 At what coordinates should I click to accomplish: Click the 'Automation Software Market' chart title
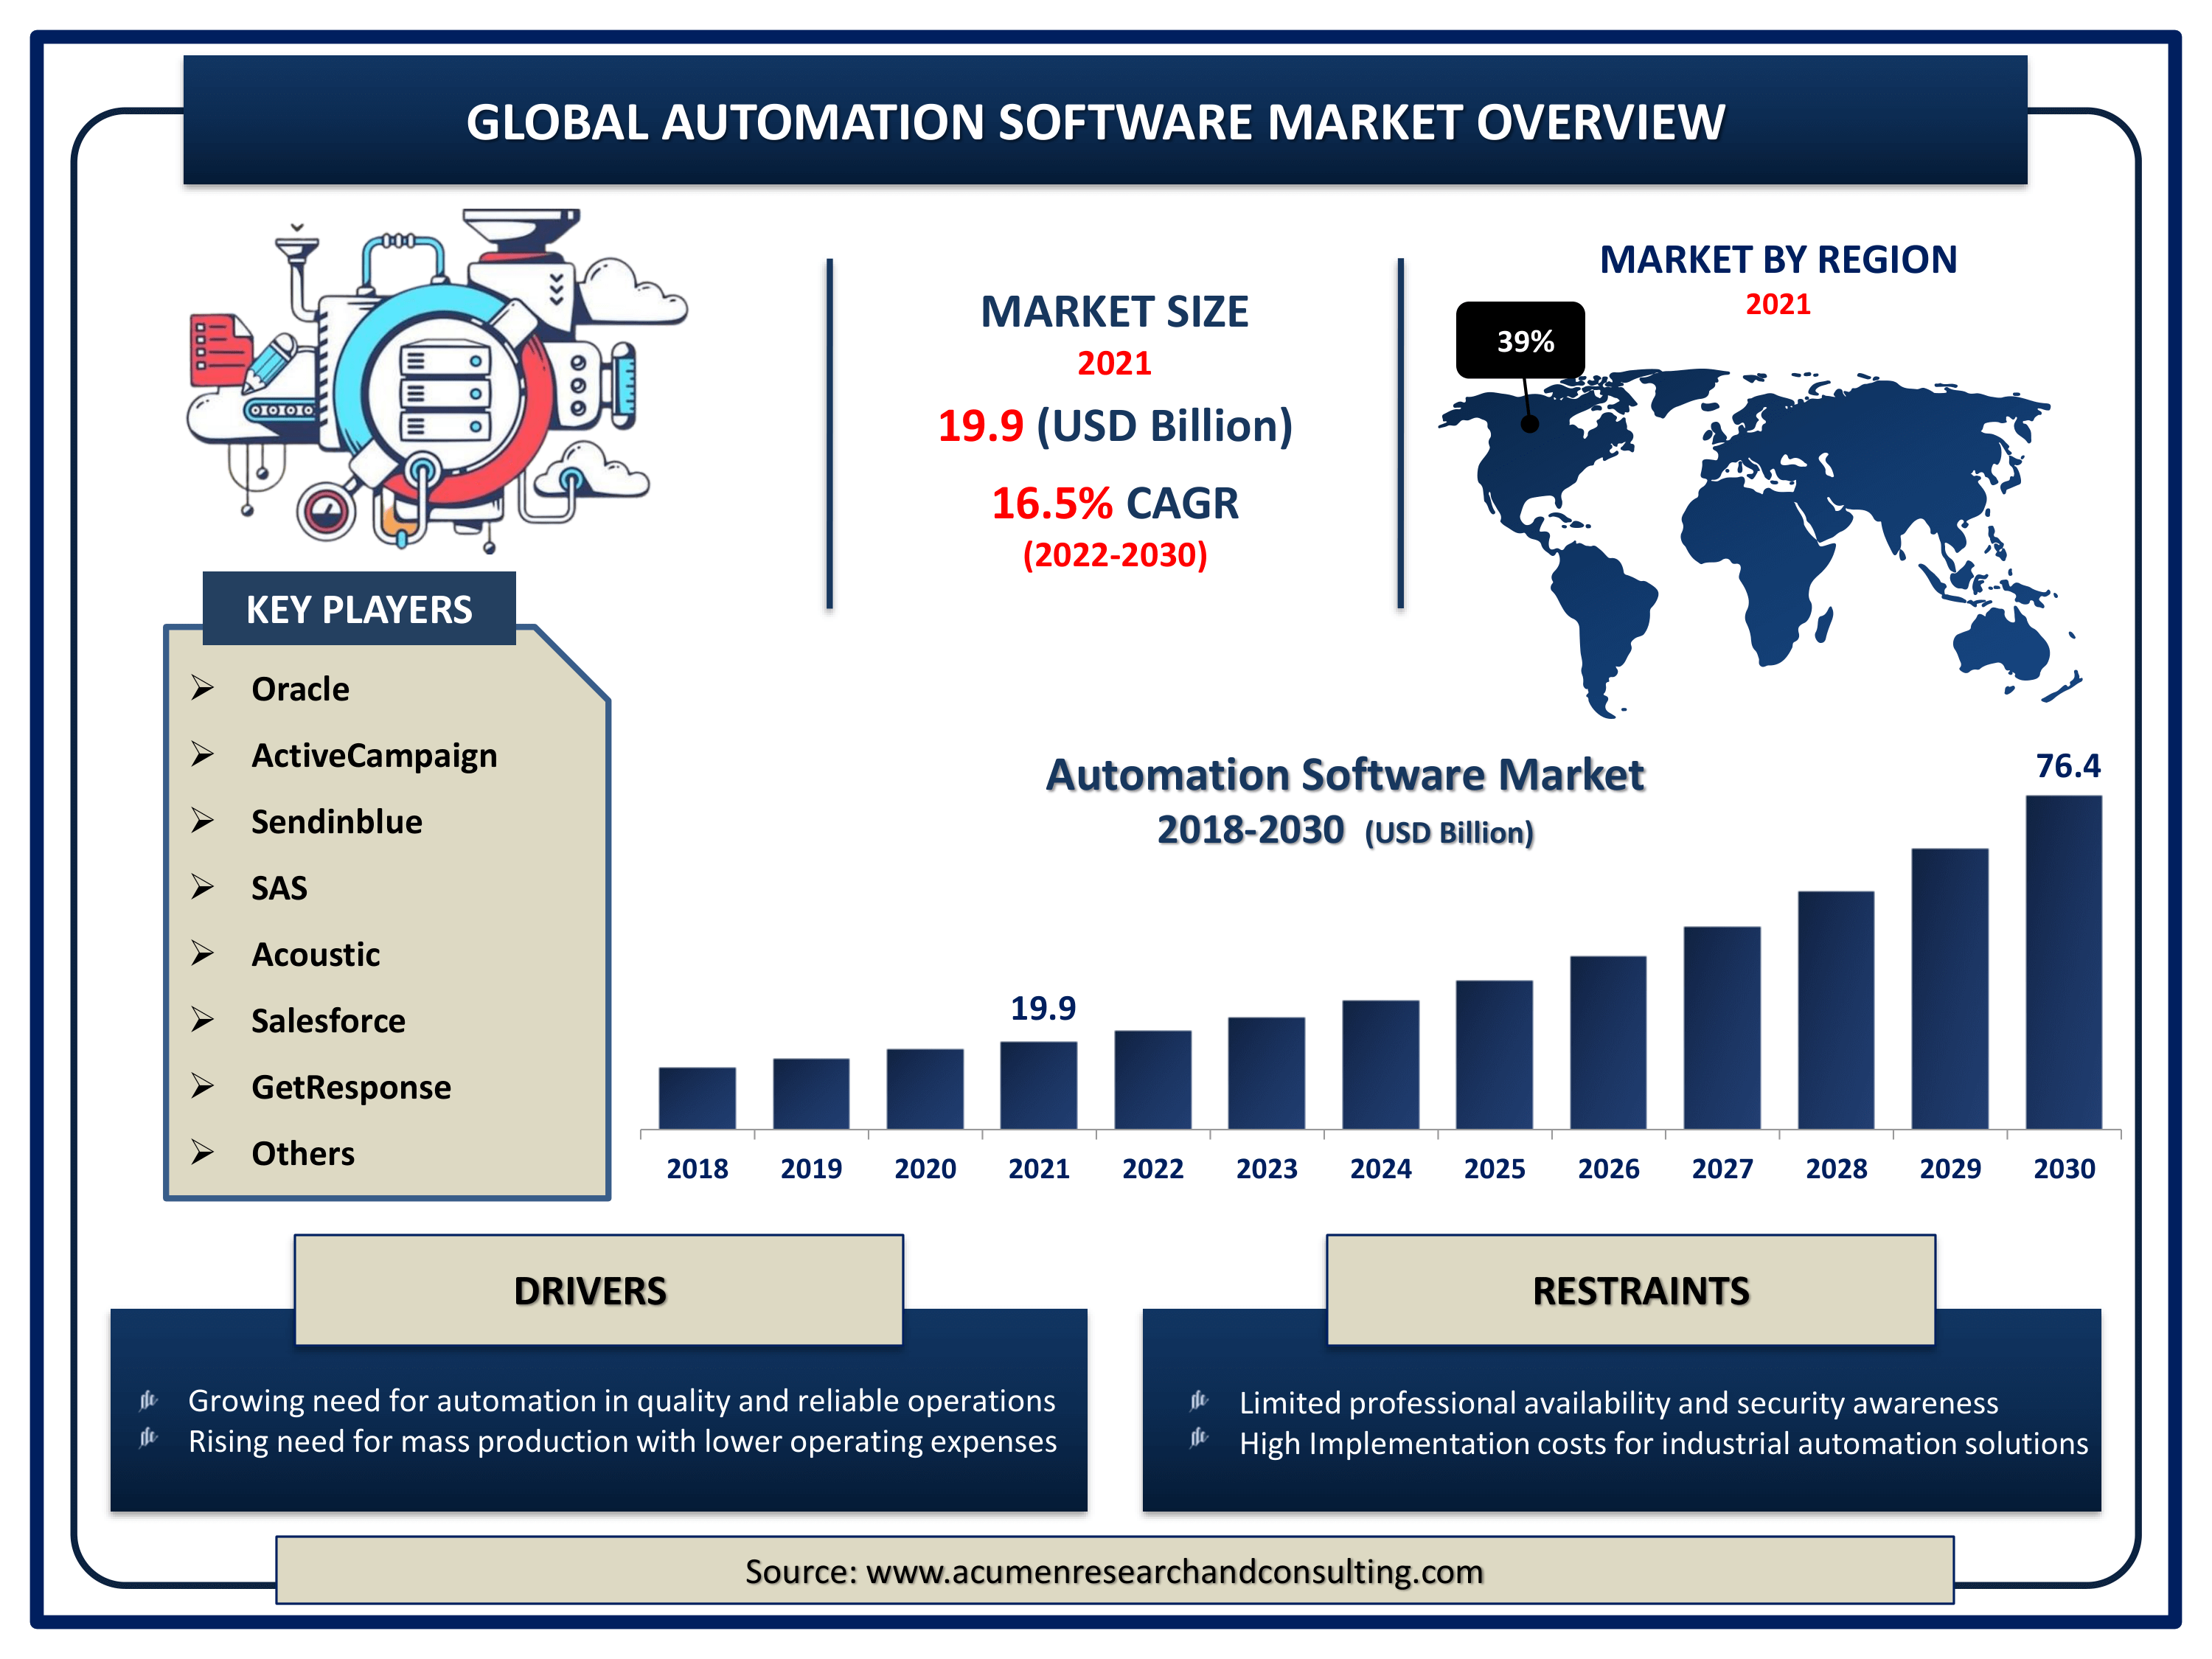pos(1345,775)
